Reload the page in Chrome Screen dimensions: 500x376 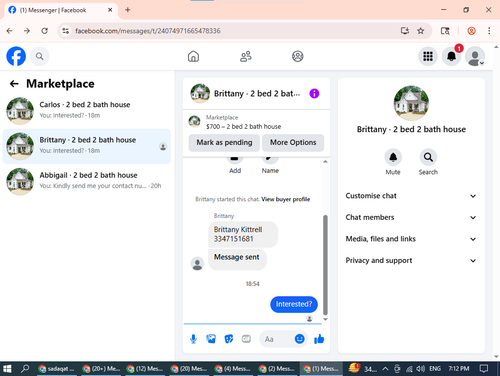point(44,31)
